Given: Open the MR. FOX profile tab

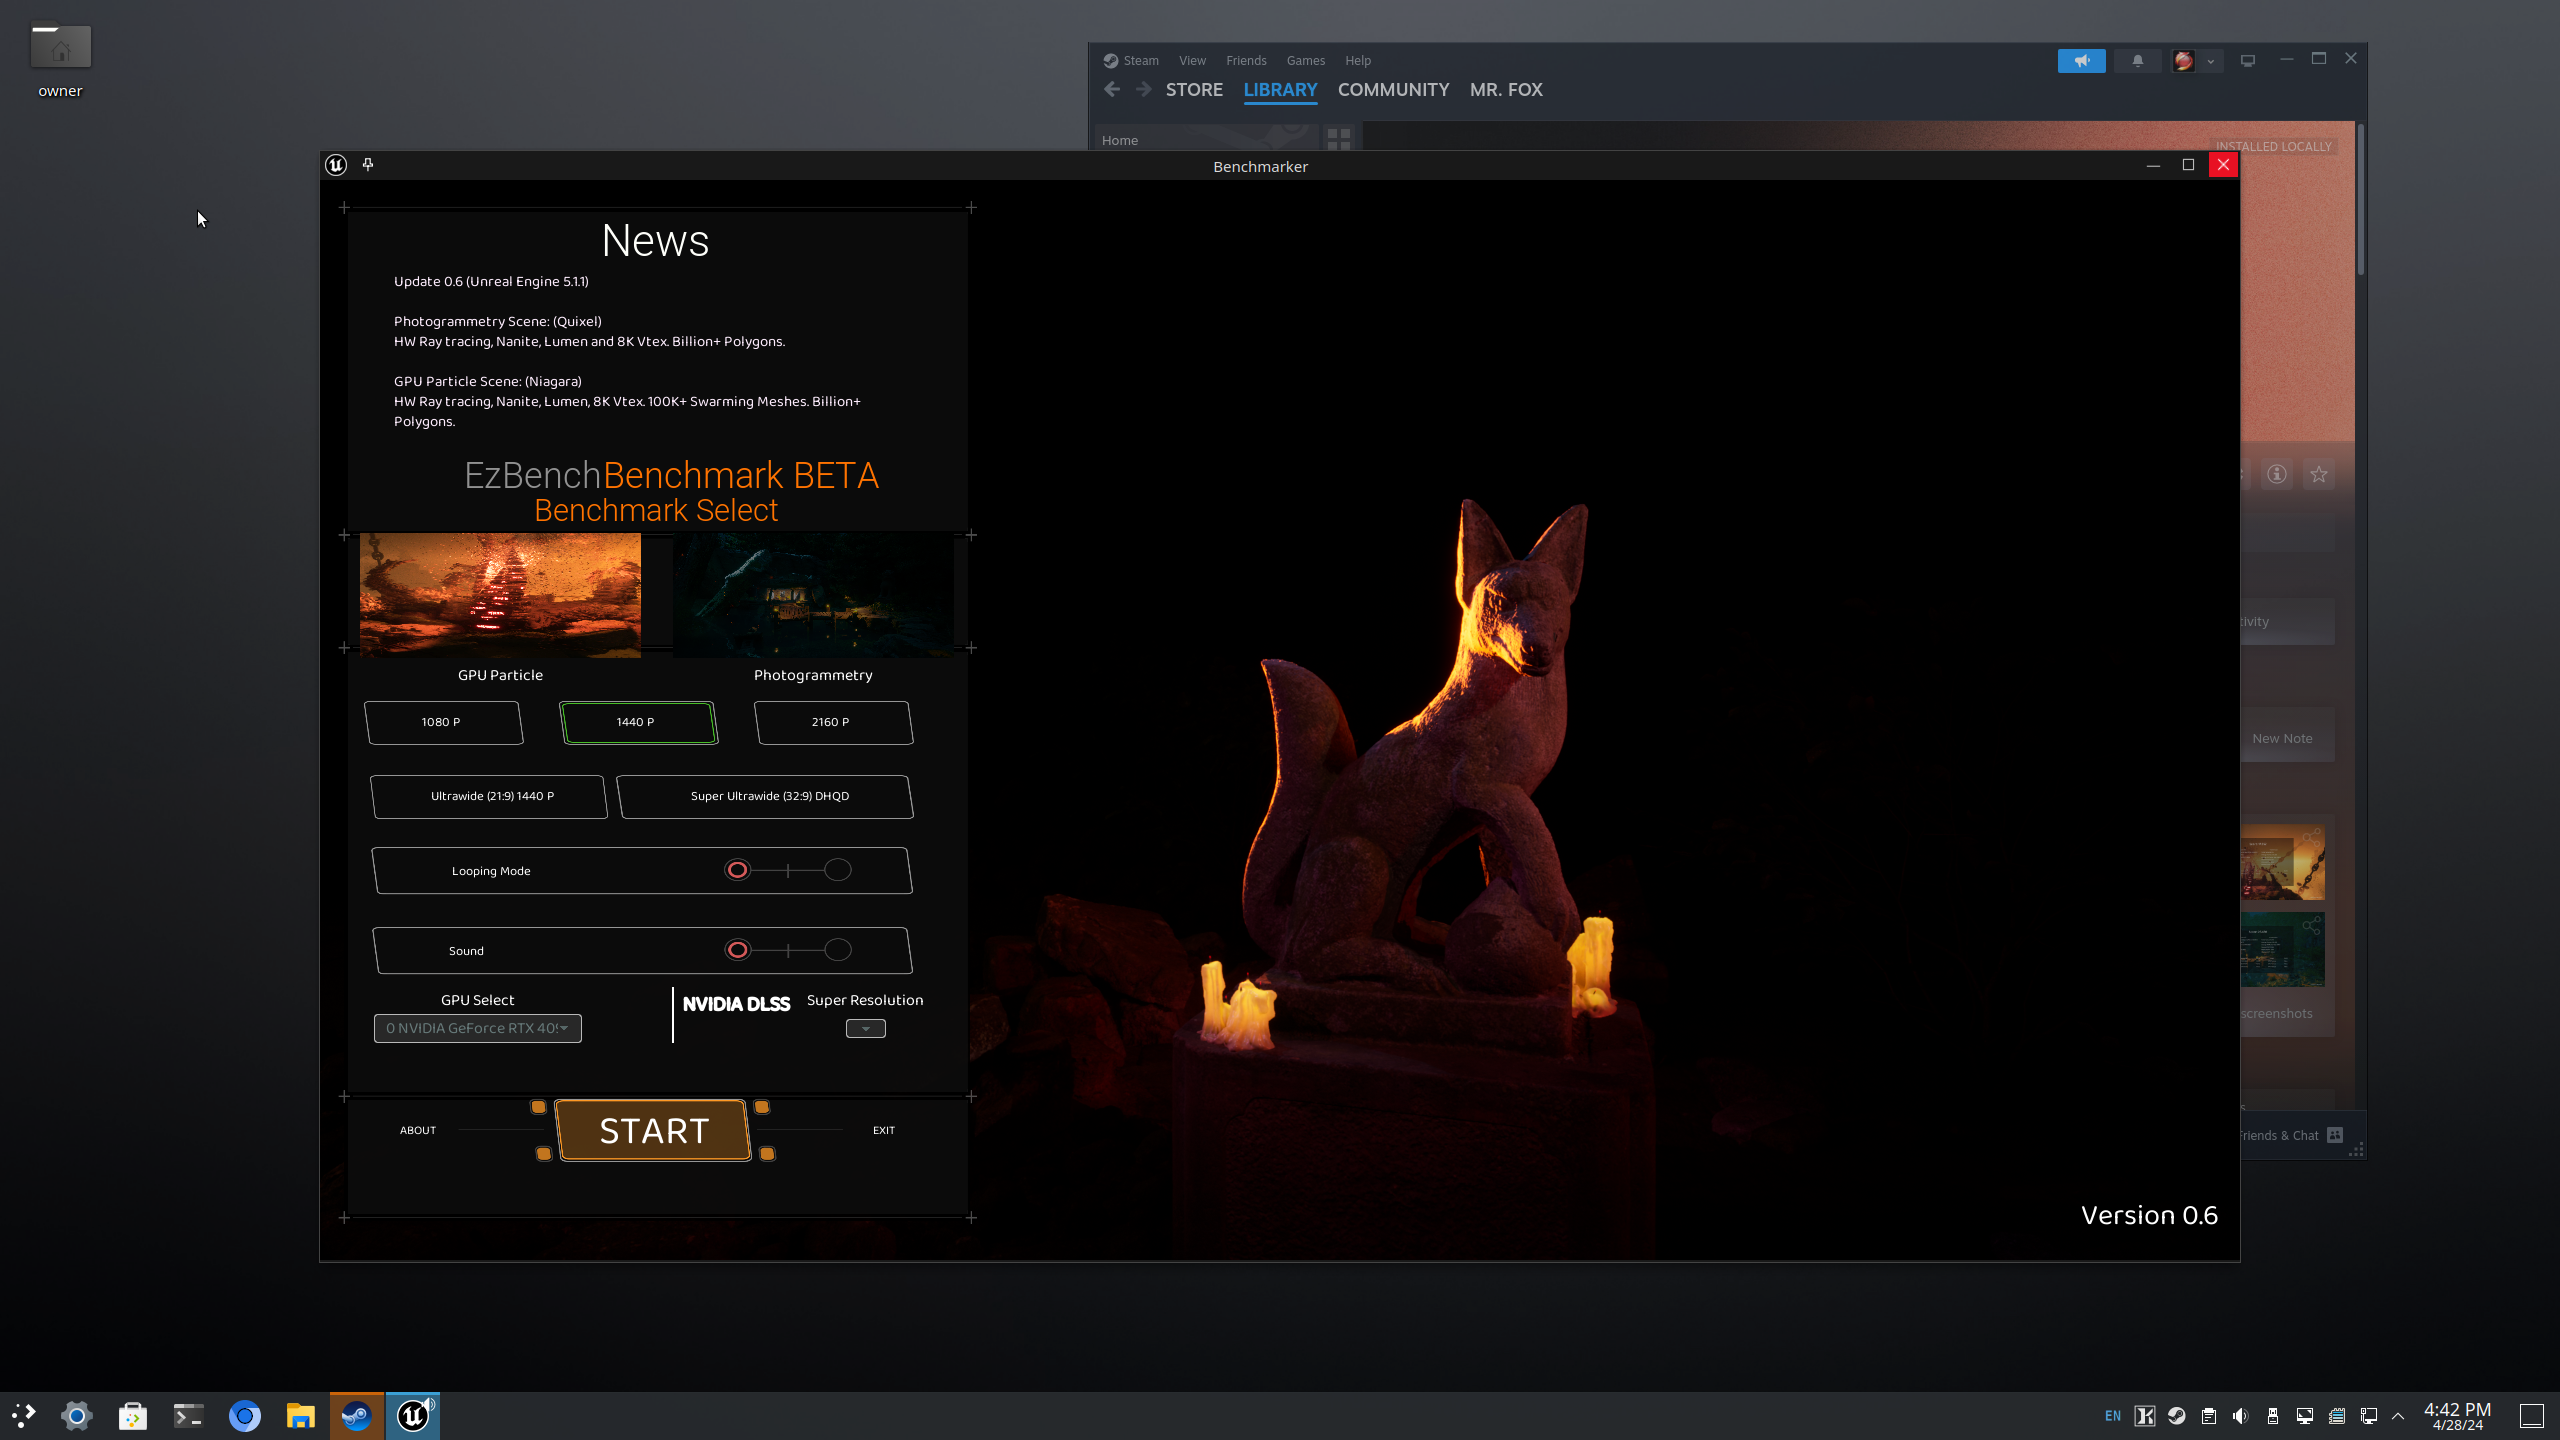Looking at the screenshot, I should point(1506,90).
